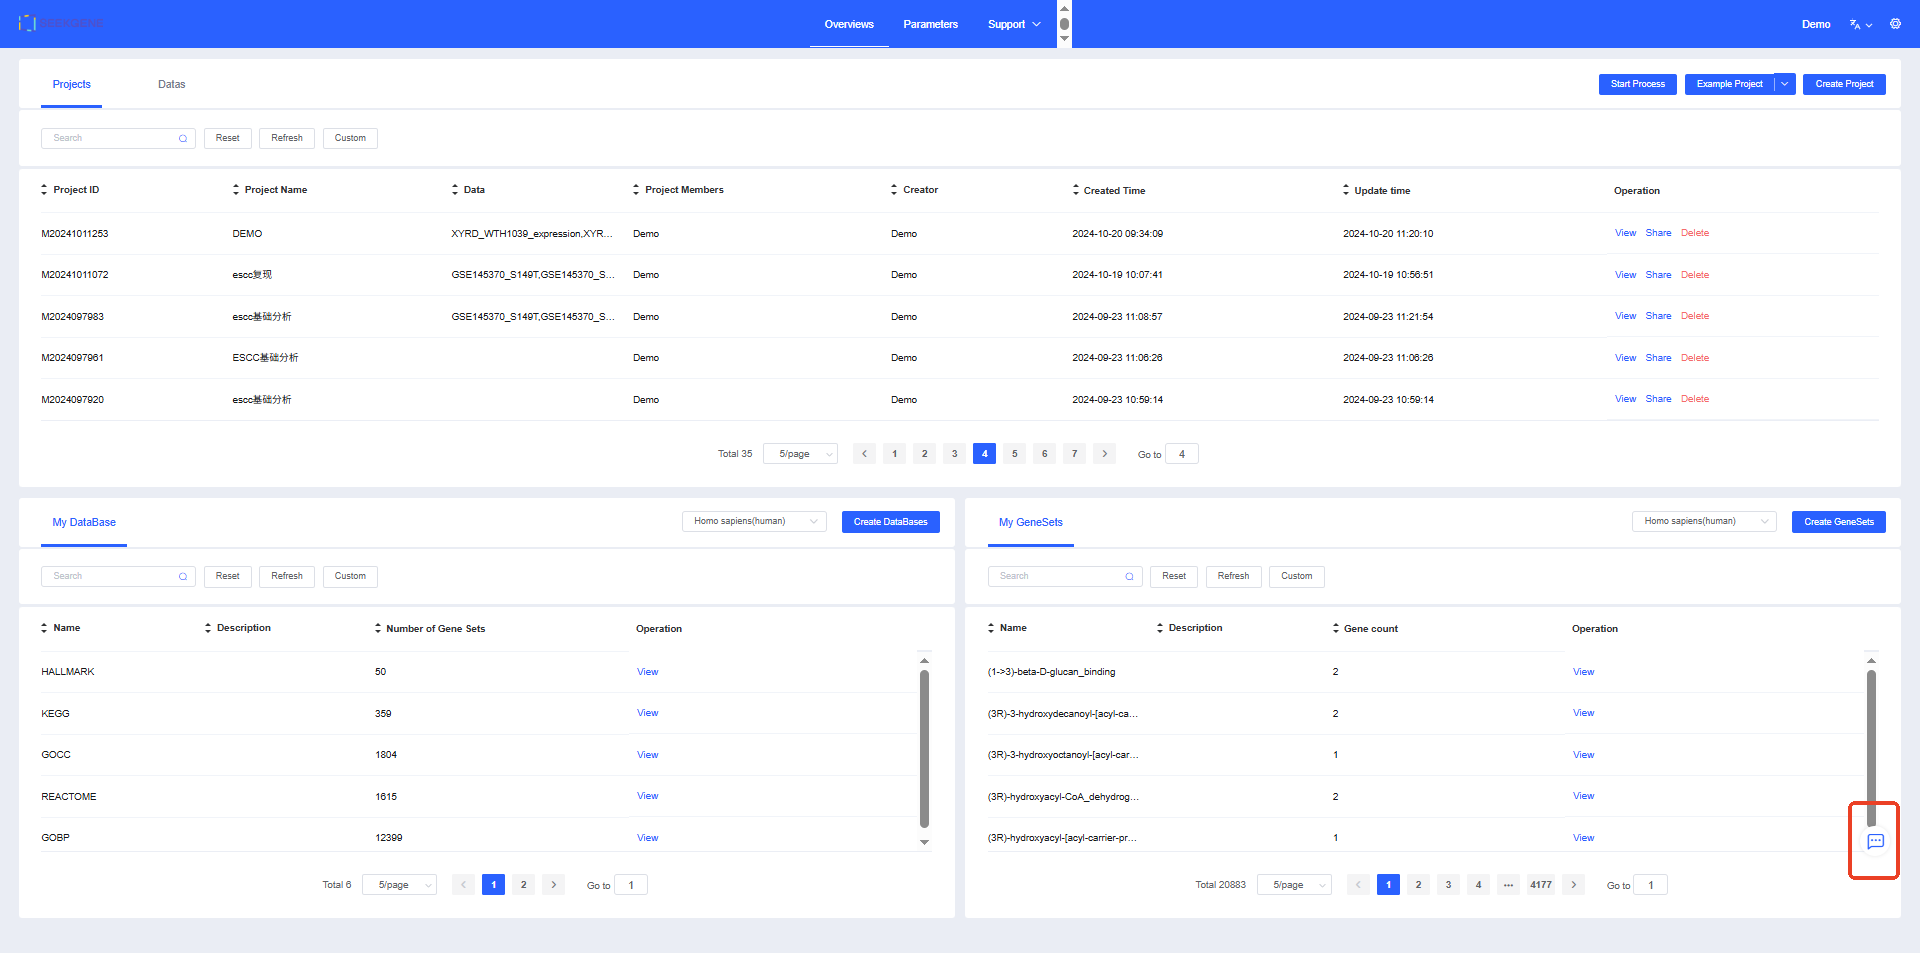This screenshot has width=1920, height=953.
Task: Click the Create Project button
Action: coord(1844,84)
